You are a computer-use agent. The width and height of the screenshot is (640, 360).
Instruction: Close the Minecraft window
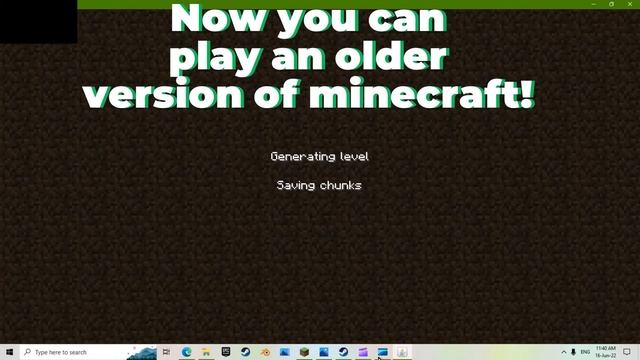point(630,4)
